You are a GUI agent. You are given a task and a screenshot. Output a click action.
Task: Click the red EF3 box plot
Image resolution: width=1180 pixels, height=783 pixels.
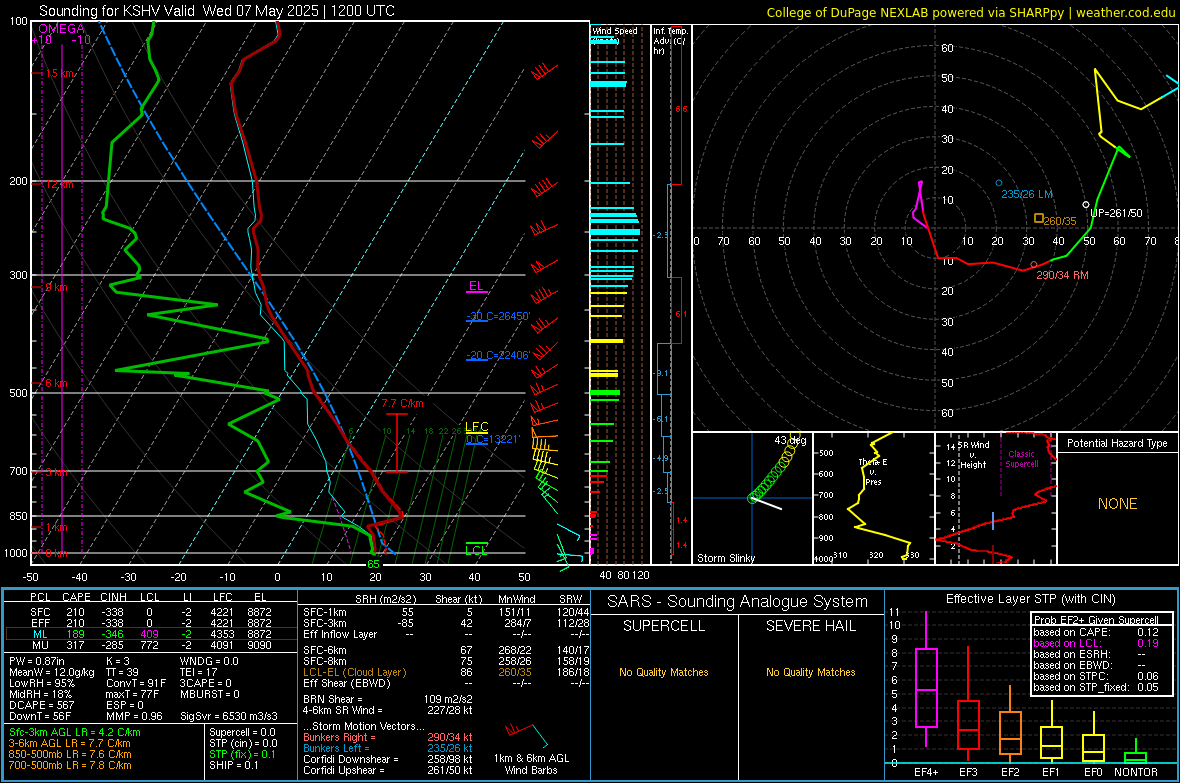pyautogui.click(x=968, y=704)
